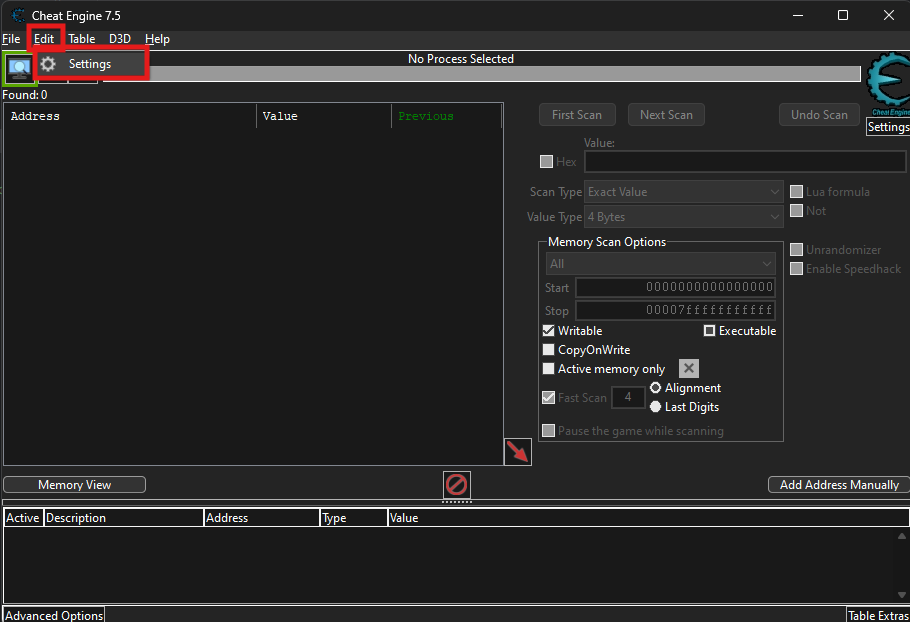Open the Scan Type dropdown
Screen dimensions: 910x622
click(683, 192)
